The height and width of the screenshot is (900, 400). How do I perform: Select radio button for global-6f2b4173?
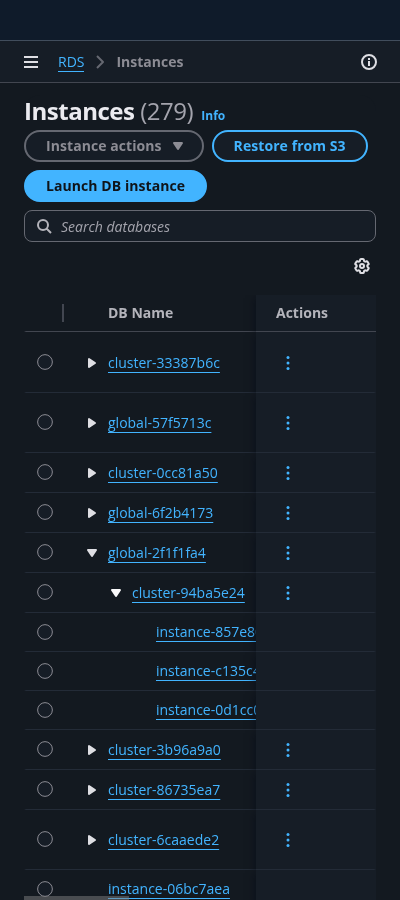(x=45, y=512)
